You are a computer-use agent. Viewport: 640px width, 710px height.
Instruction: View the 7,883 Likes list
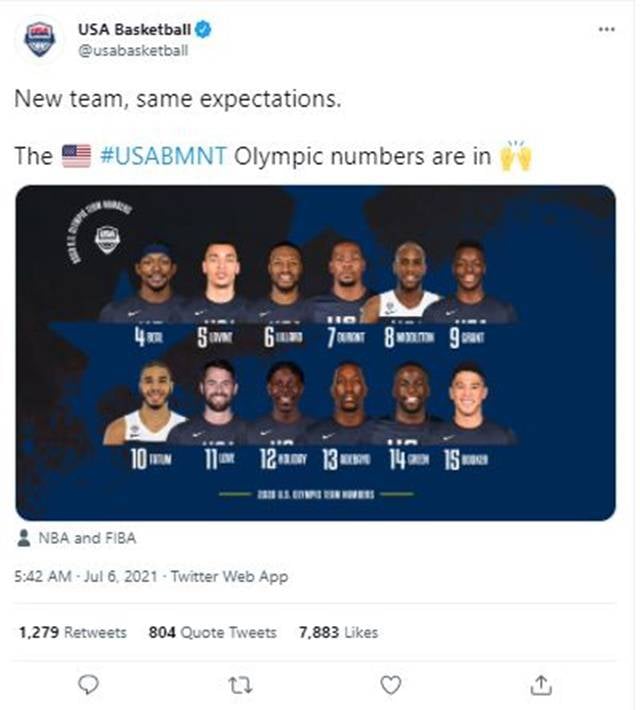[338, 632]
